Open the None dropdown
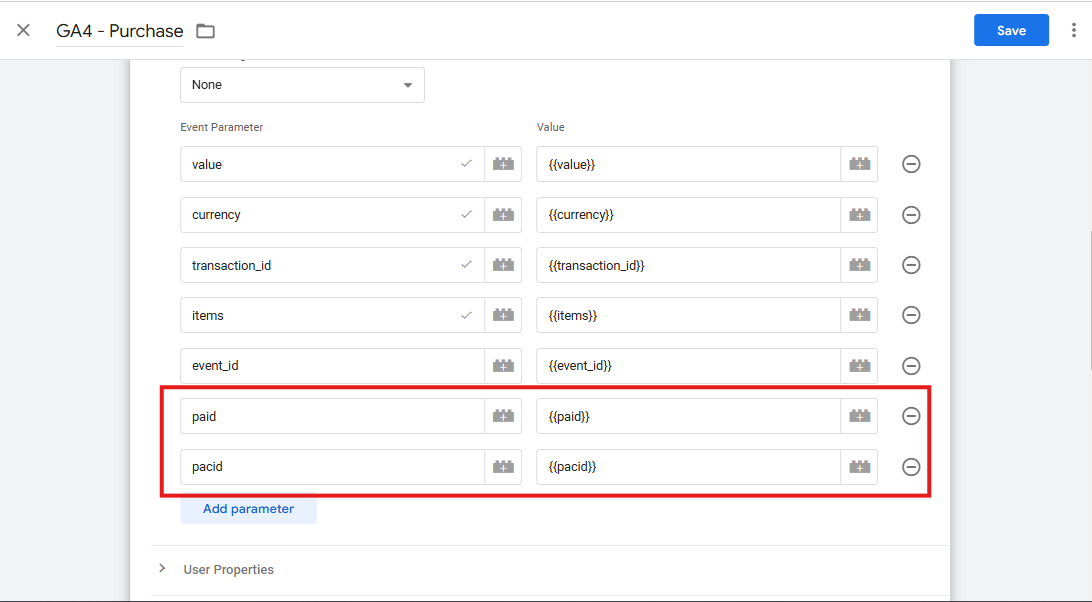The image size is (1092, 602). point(302,85)
